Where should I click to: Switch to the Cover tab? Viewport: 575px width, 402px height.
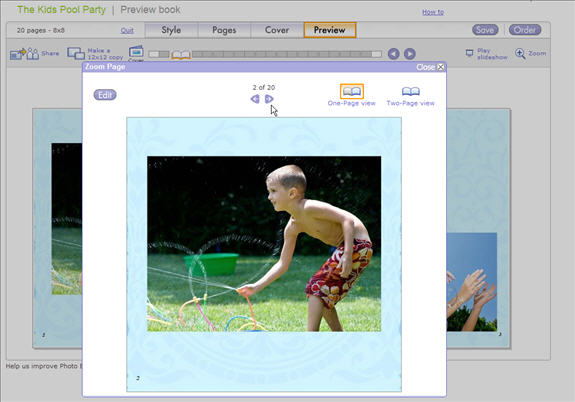point(277,30)
